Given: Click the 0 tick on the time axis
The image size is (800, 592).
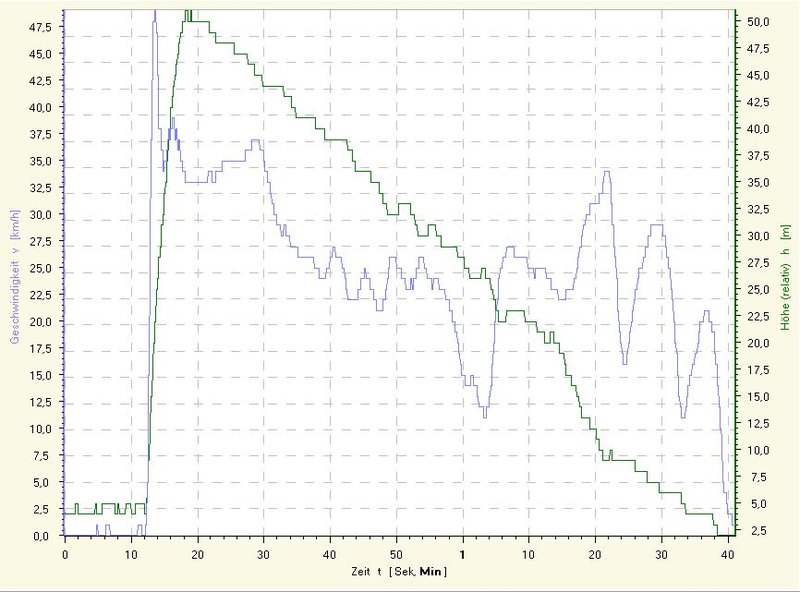Looking at the screenshot, I should coord(65,553).
